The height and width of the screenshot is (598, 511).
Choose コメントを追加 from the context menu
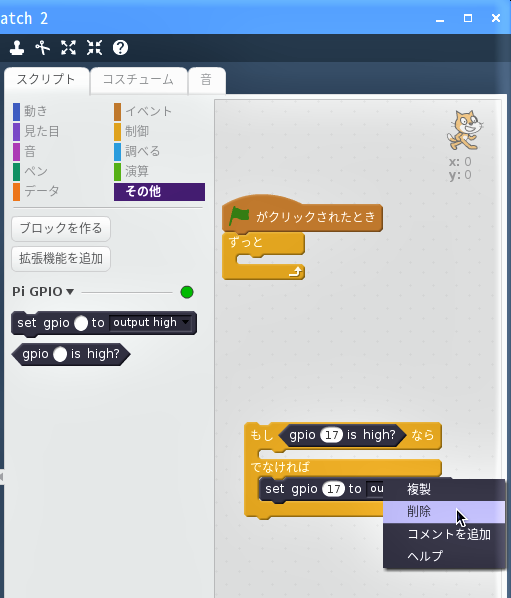click(x=444, y=534)
